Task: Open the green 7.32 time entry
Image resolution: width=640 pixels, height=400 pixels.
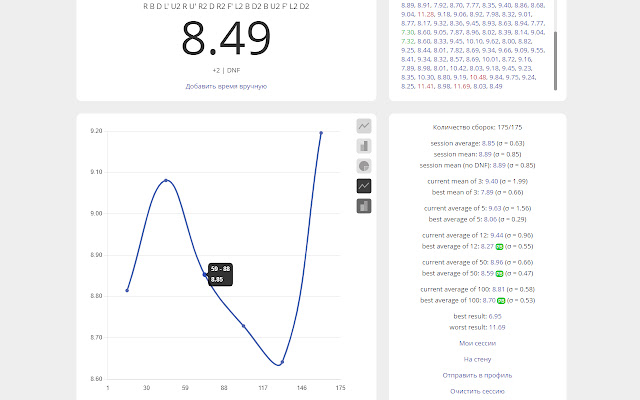Action: point(408,41)
